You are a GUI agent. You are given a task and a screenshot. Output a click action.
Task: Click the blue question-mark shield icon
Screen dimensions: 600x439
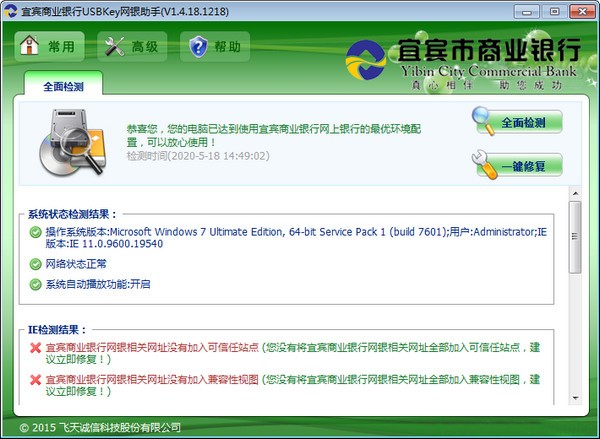(x=199, y=47)
